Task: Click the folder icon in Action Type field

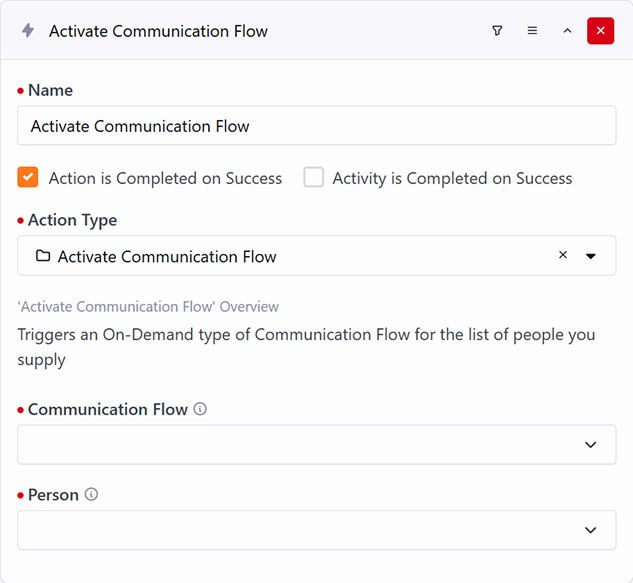Action: tap(43, 256)
